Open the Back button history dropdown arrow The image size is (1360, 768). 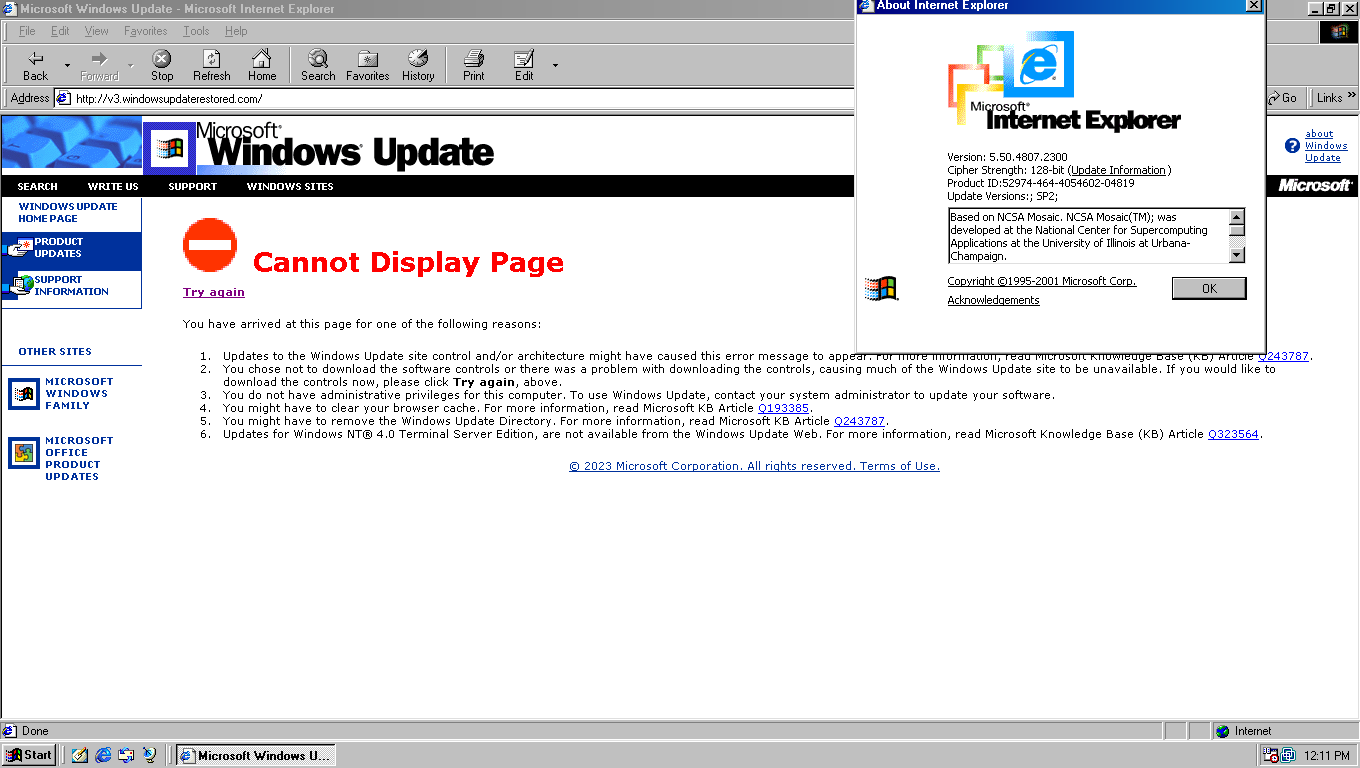[67, 65]
